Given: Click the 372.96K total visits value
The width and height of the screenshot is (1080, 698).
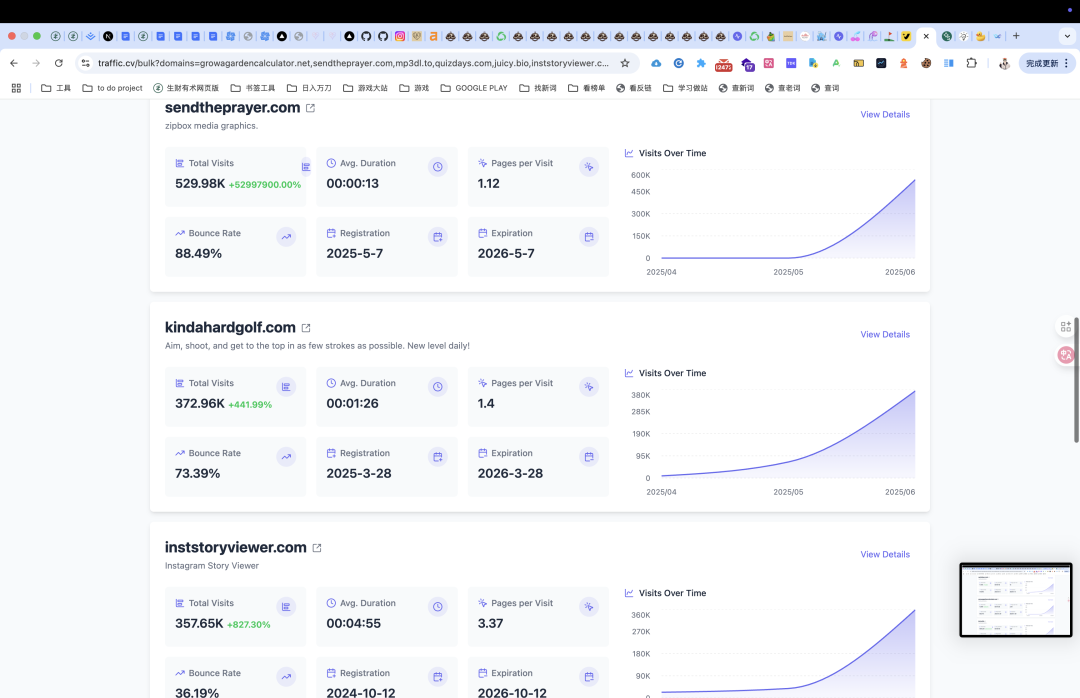Looking at the screenshot, I should pos(200,403).
